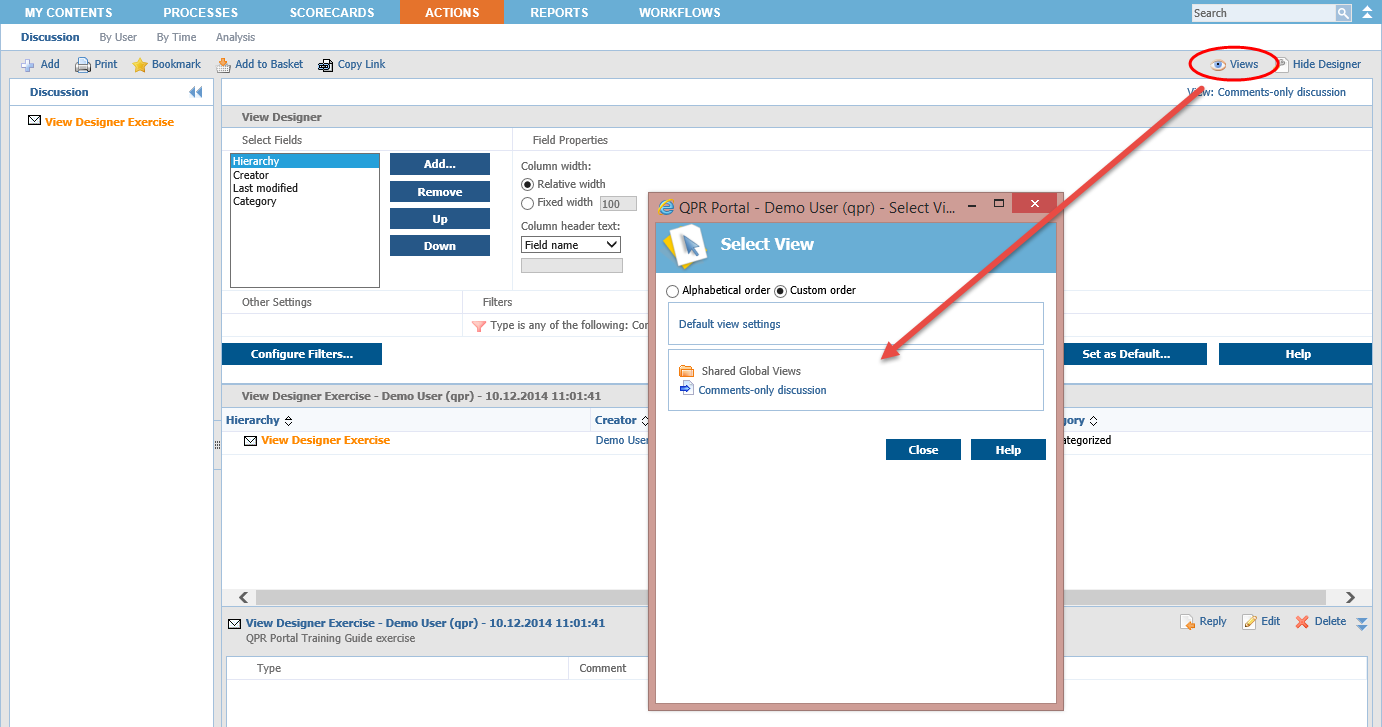Click the Add icon in toolbar

[28, 65]
